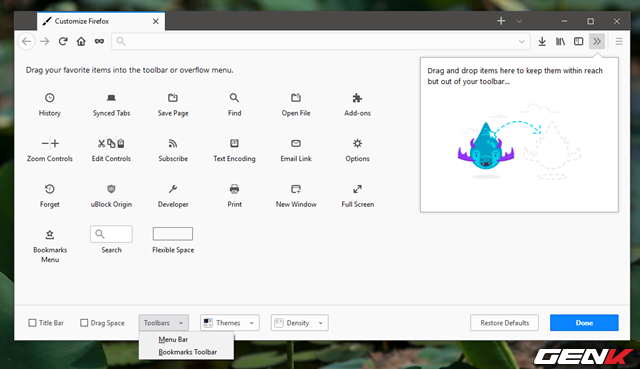Select the Full Screen arrows icon
Image resolution: width=640 pixels, height=369 pixels.
coord(357,189)
